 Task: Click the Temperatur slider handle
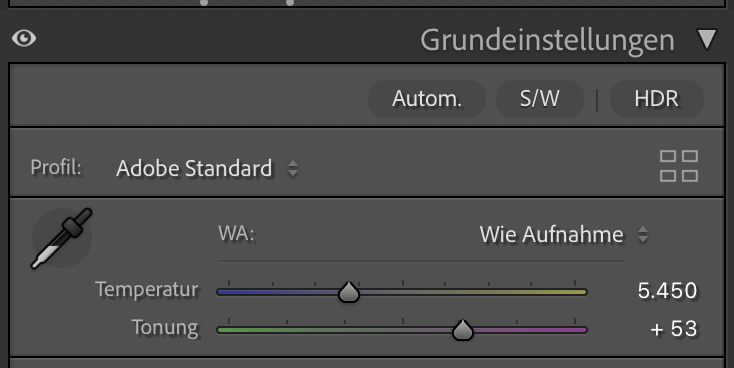click(x=349, y=293)
